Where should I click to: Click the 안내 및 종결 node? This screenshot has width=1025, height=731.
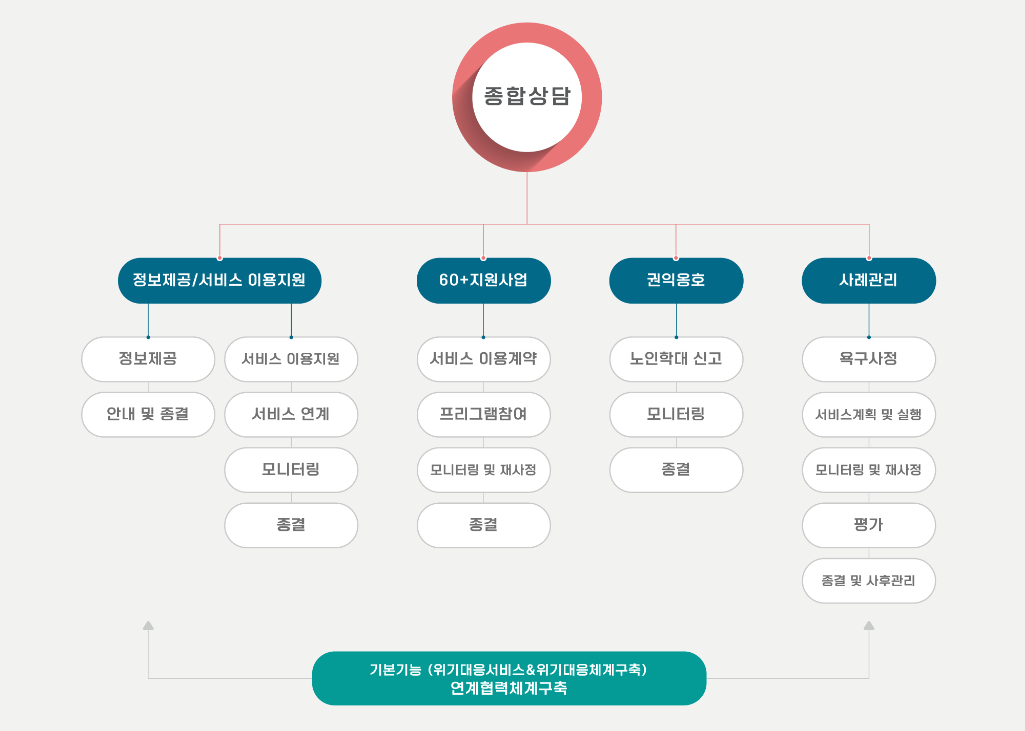[147, 415]
